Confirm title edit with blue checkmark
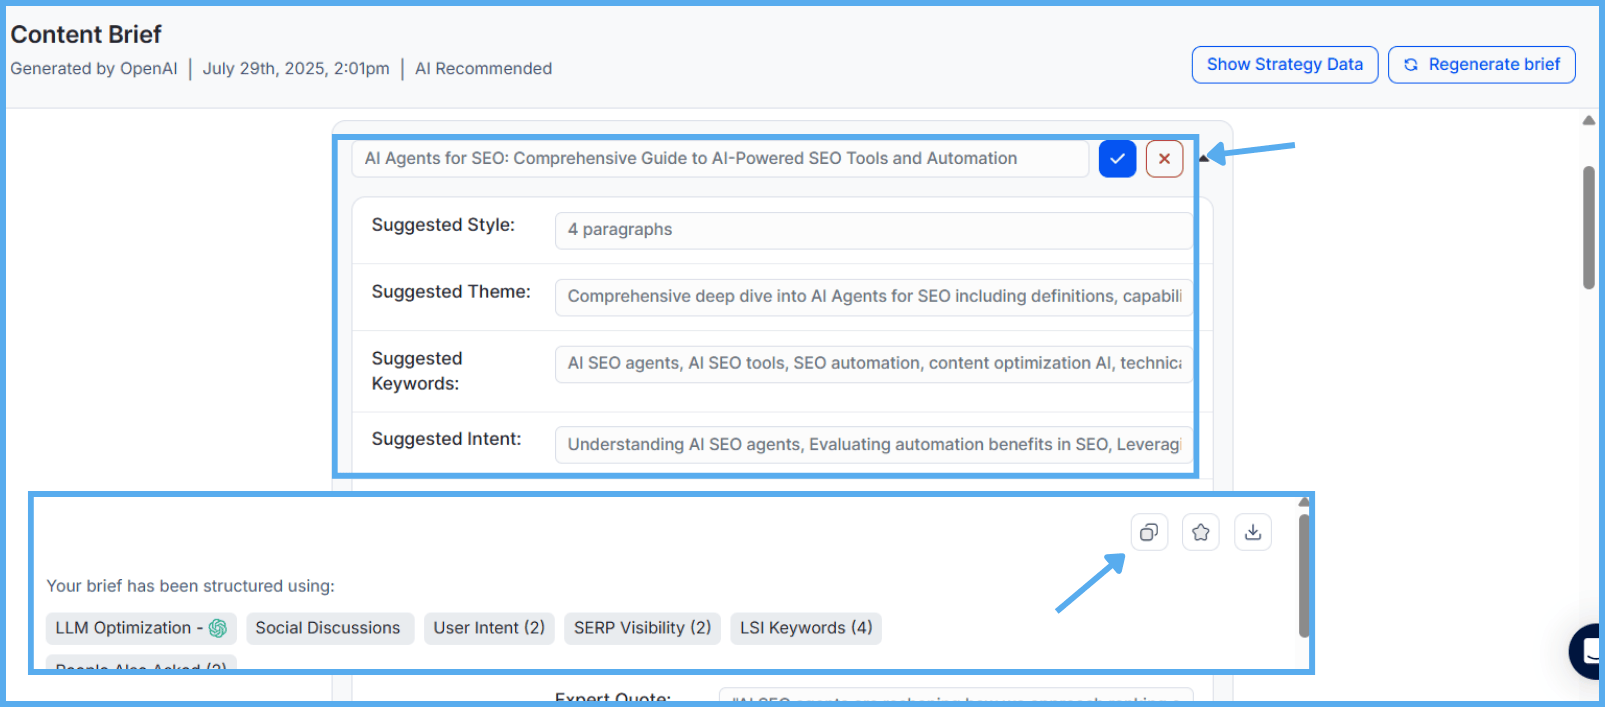This screenshot has height=707, width=1605. coord(1117,159)
